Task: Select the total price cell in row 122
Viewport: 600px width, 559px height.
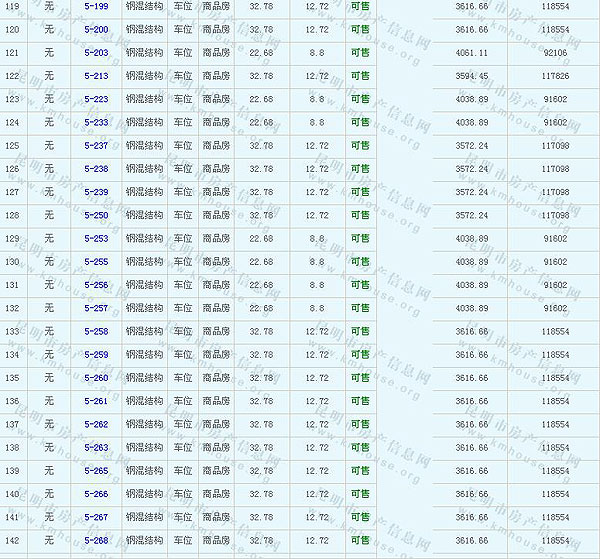Action: [554, 75]
